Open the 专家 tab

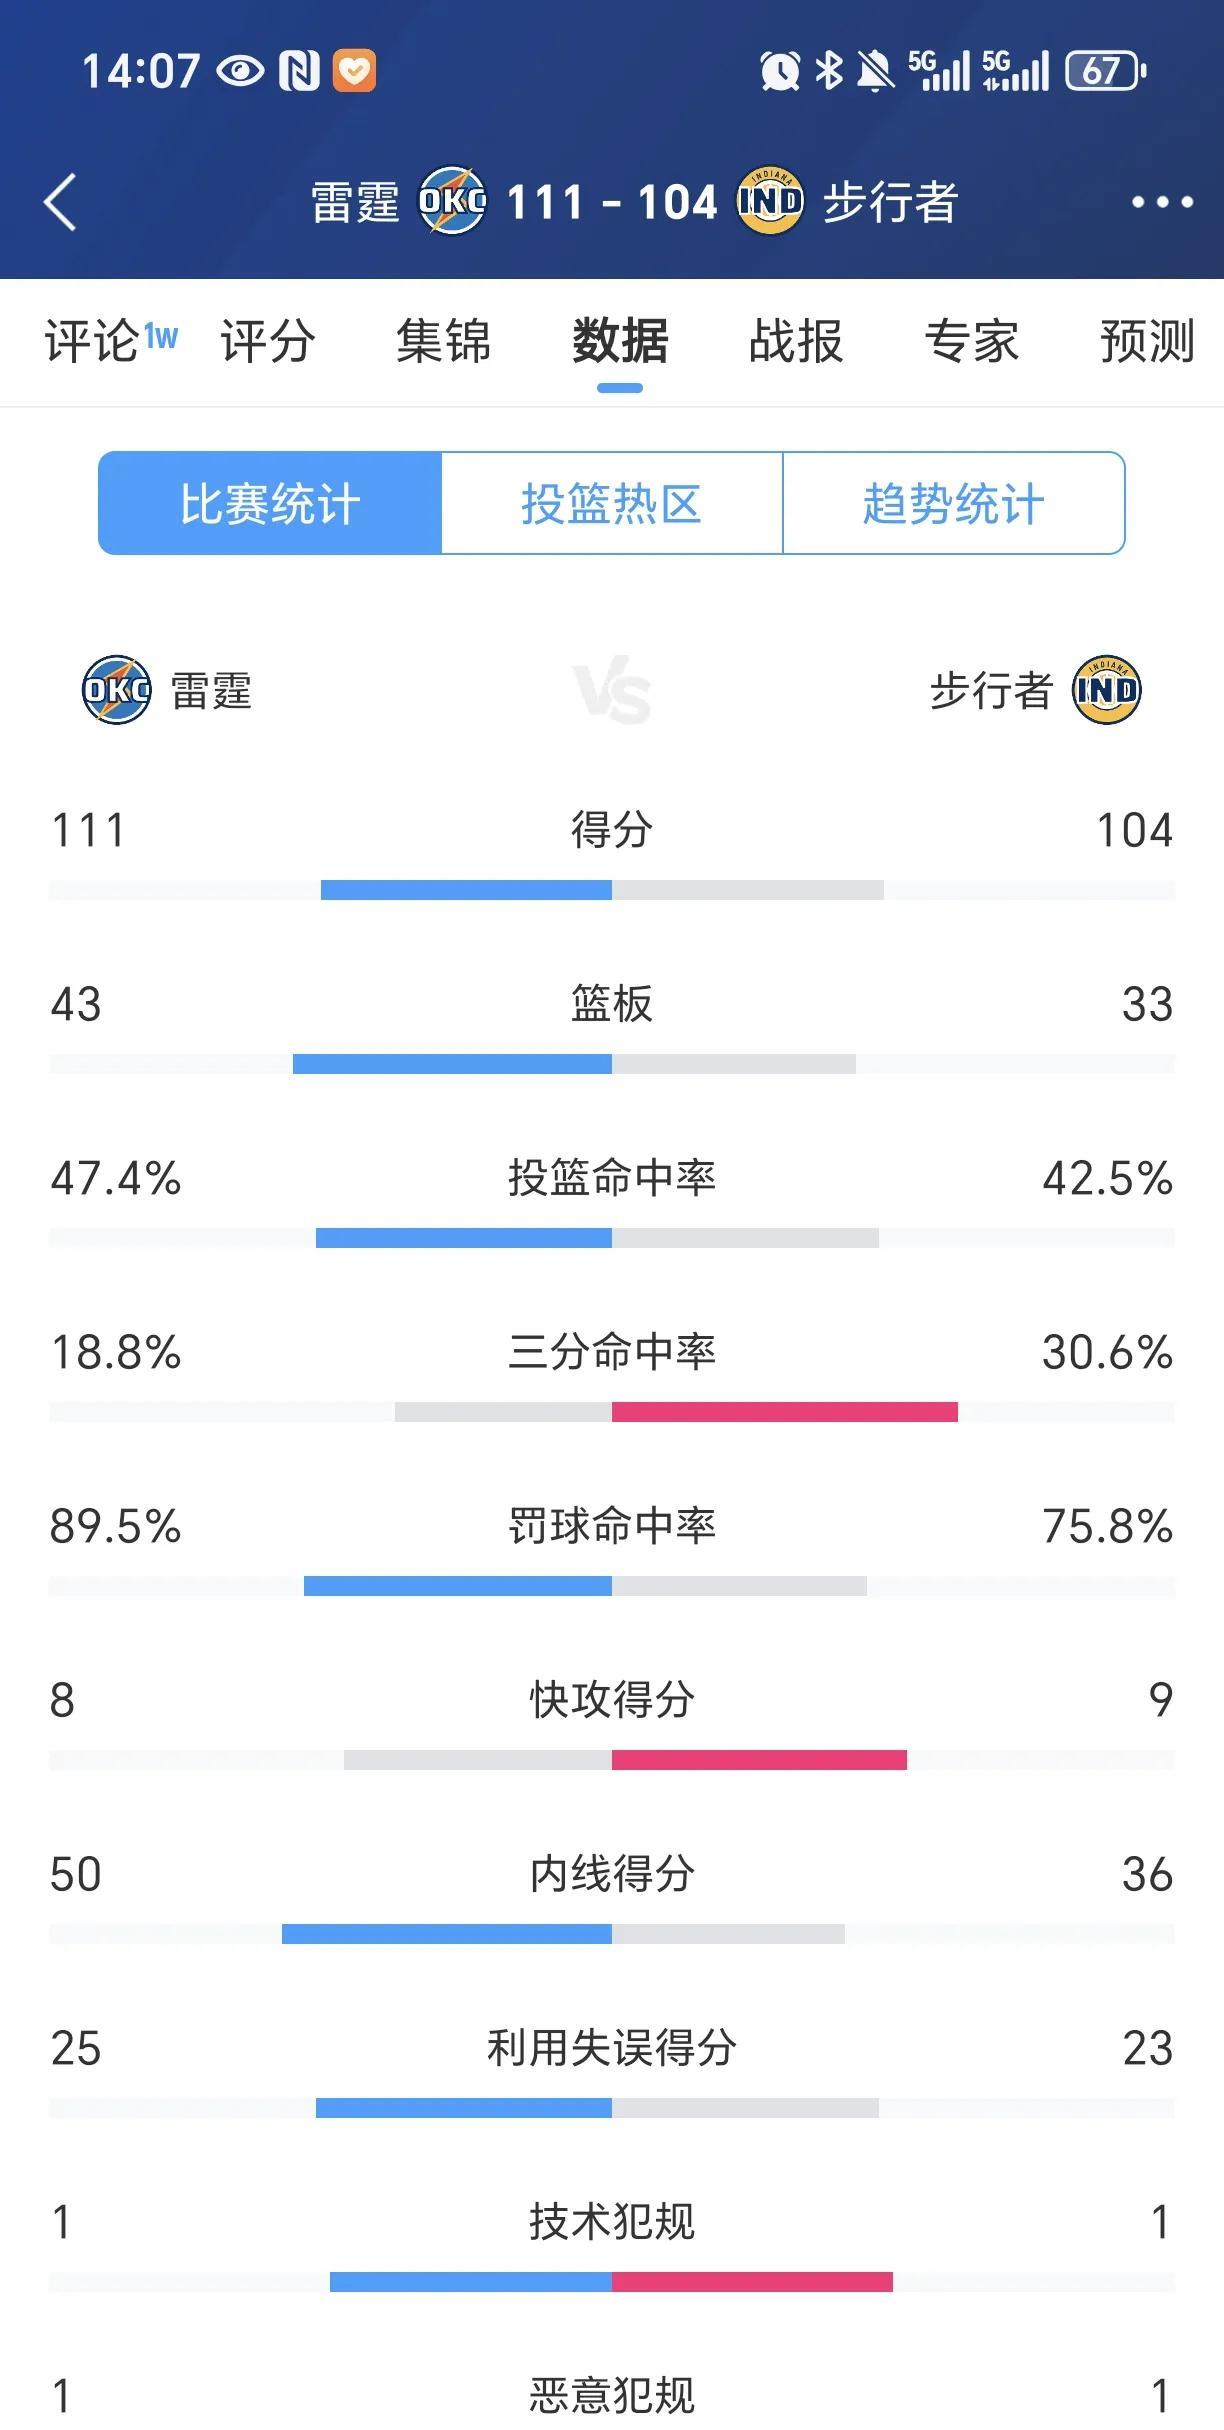coord(972,341)
